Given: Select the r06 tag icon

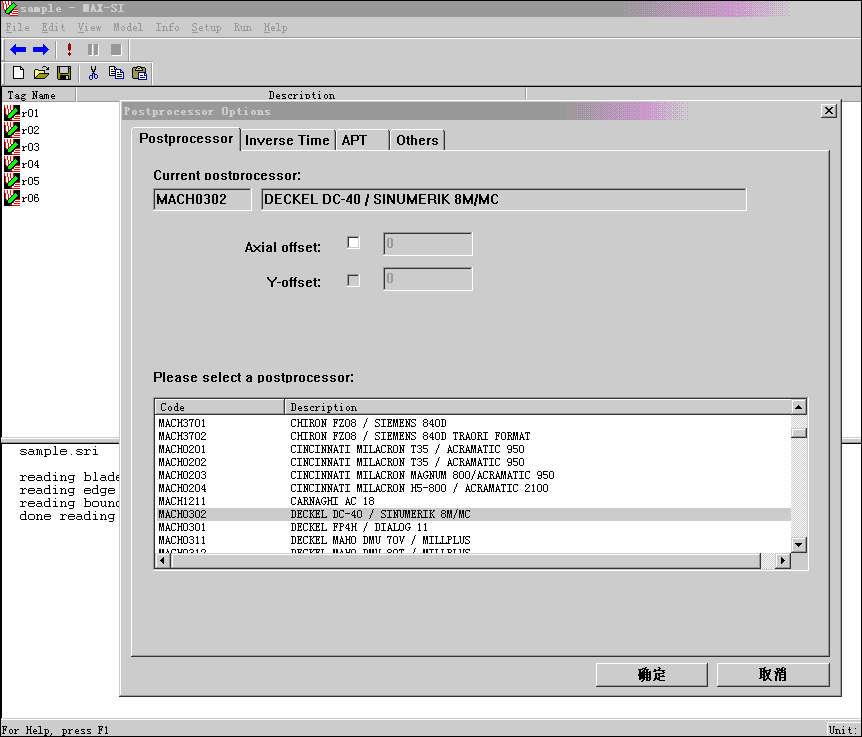Looking at the screenshot, I should click(12, 198).
